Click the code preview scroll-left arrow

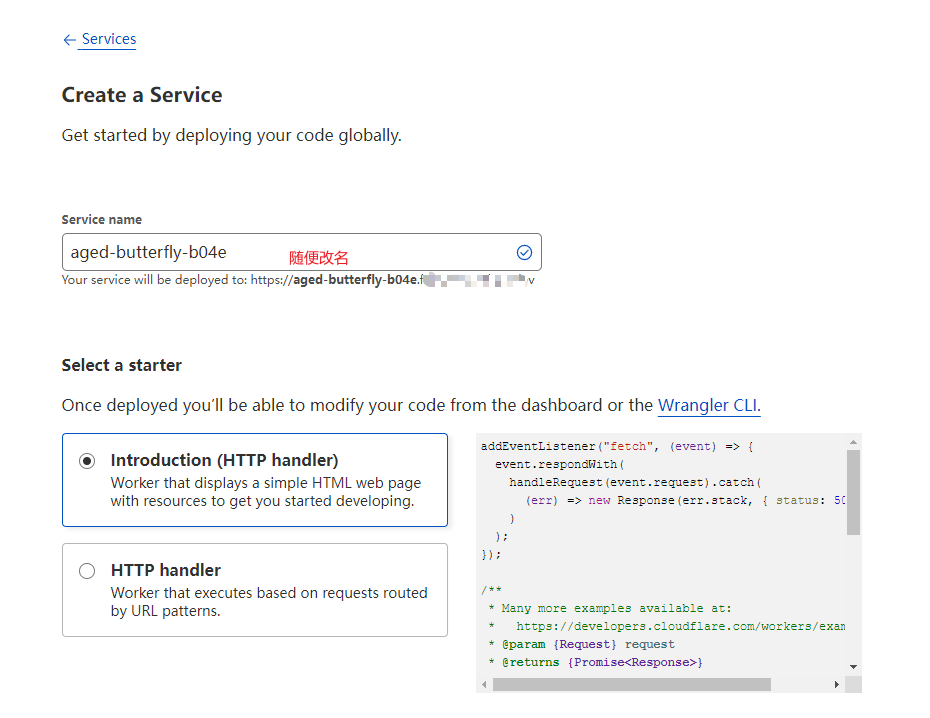(x=485, y=685)
